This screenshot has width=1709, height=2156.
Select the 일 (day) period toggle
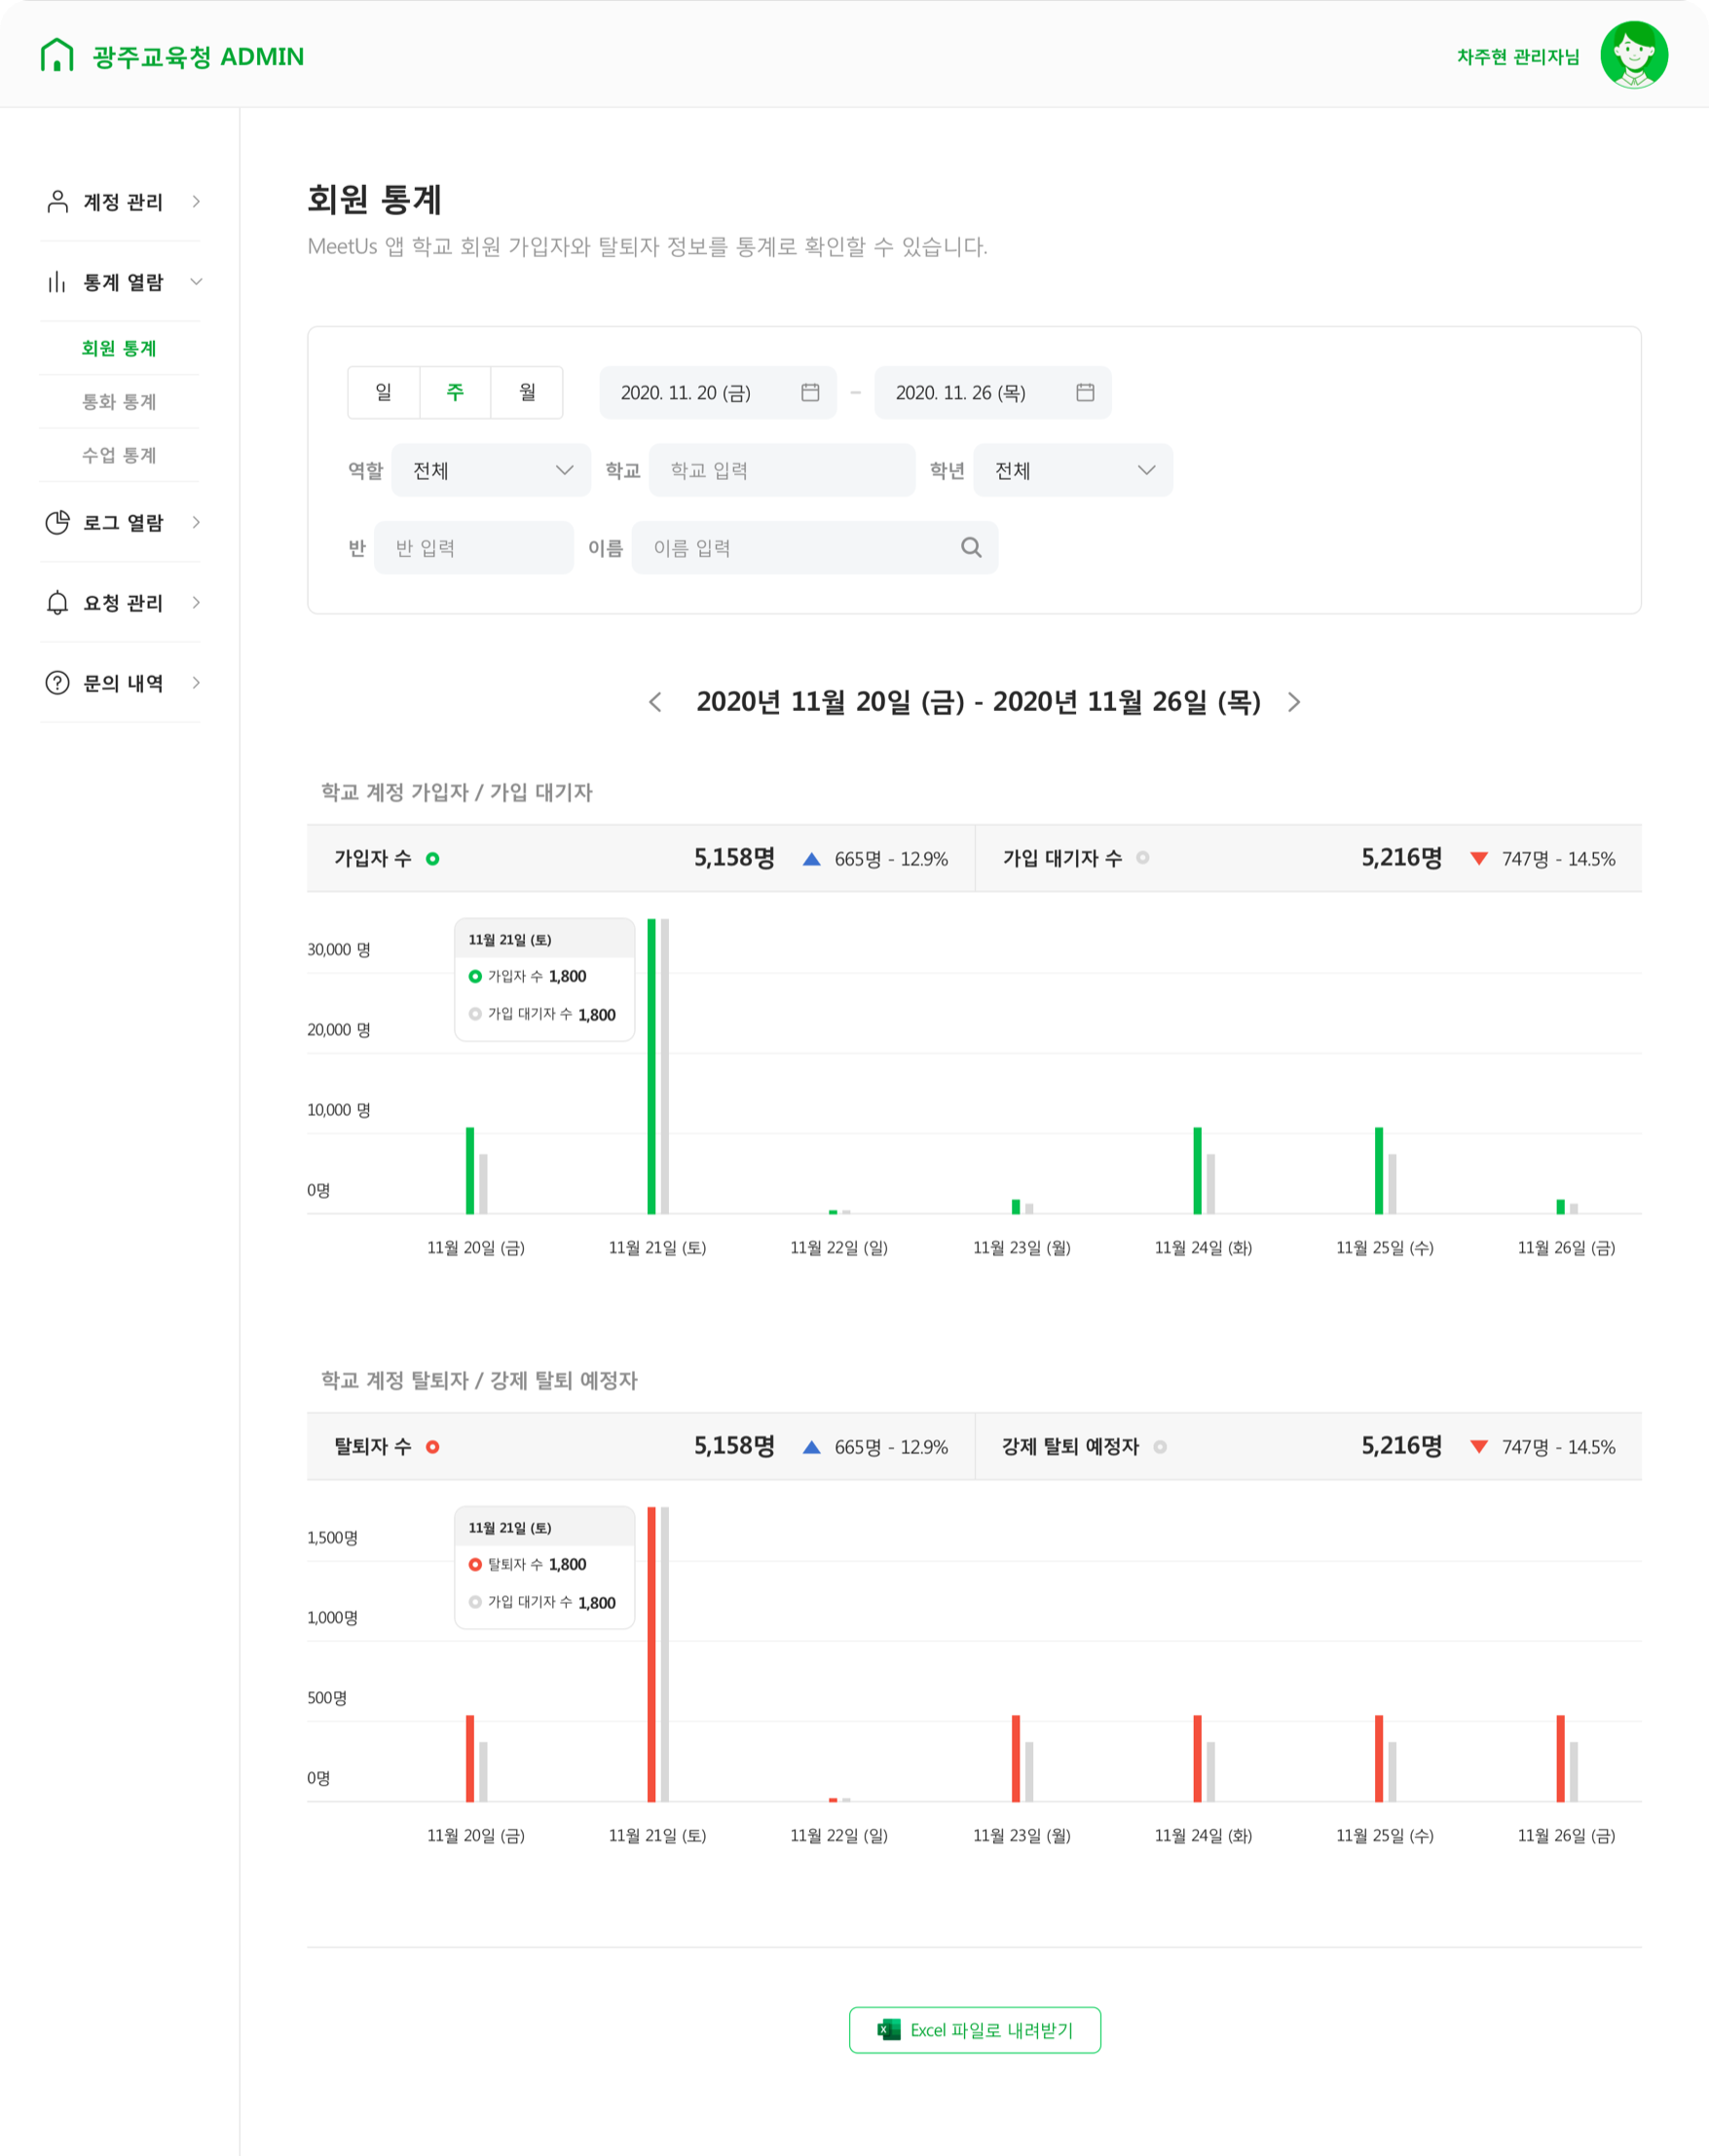pyautogui.click(x=383, y=392)
